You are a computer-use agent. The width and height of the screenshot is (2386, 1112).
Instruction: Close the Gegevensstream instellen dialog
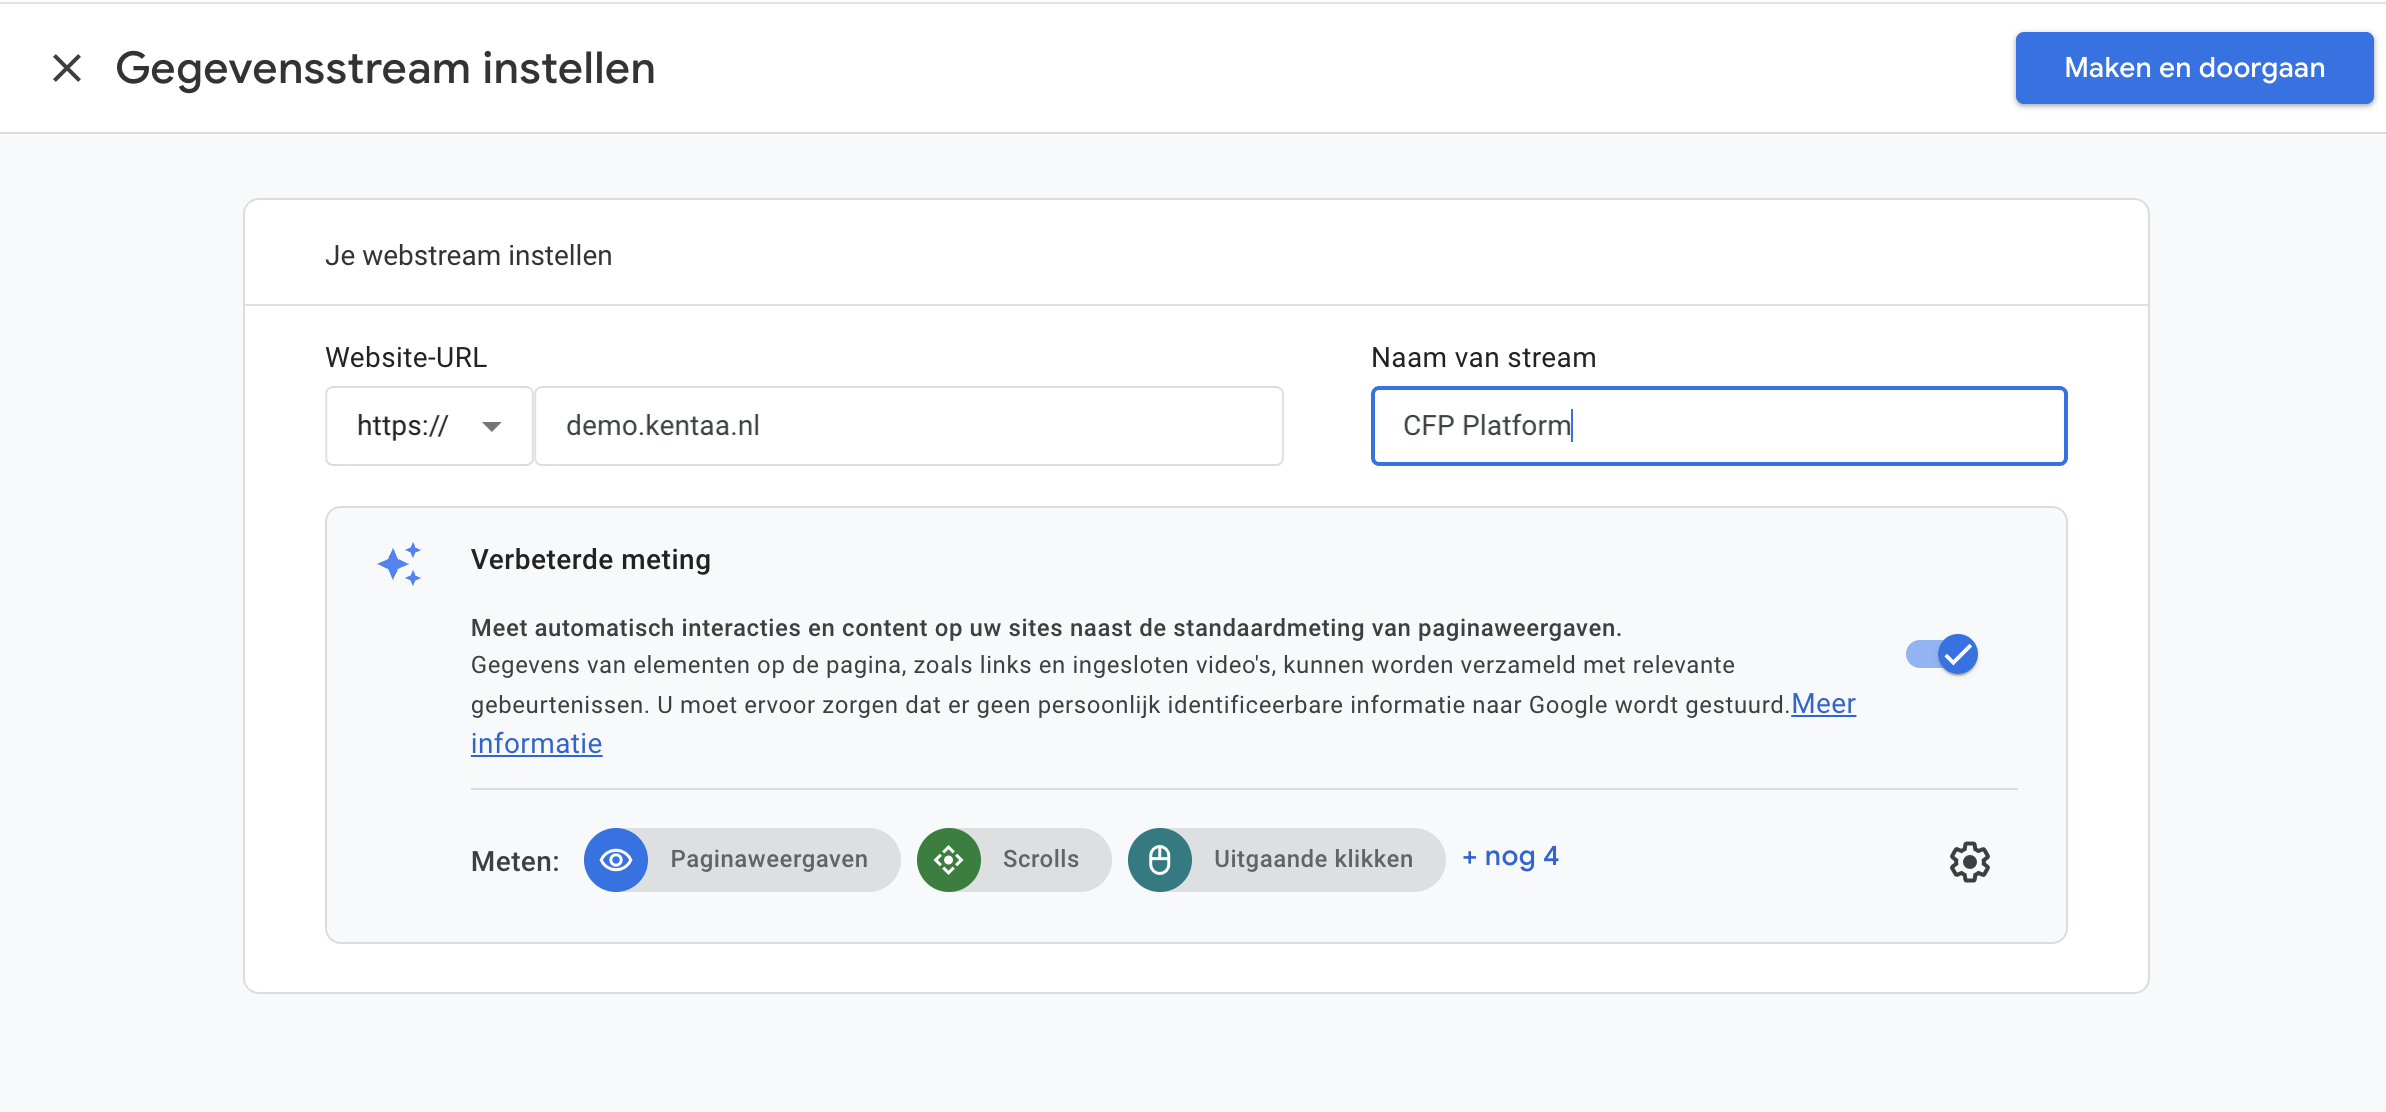tap(67, 68)
